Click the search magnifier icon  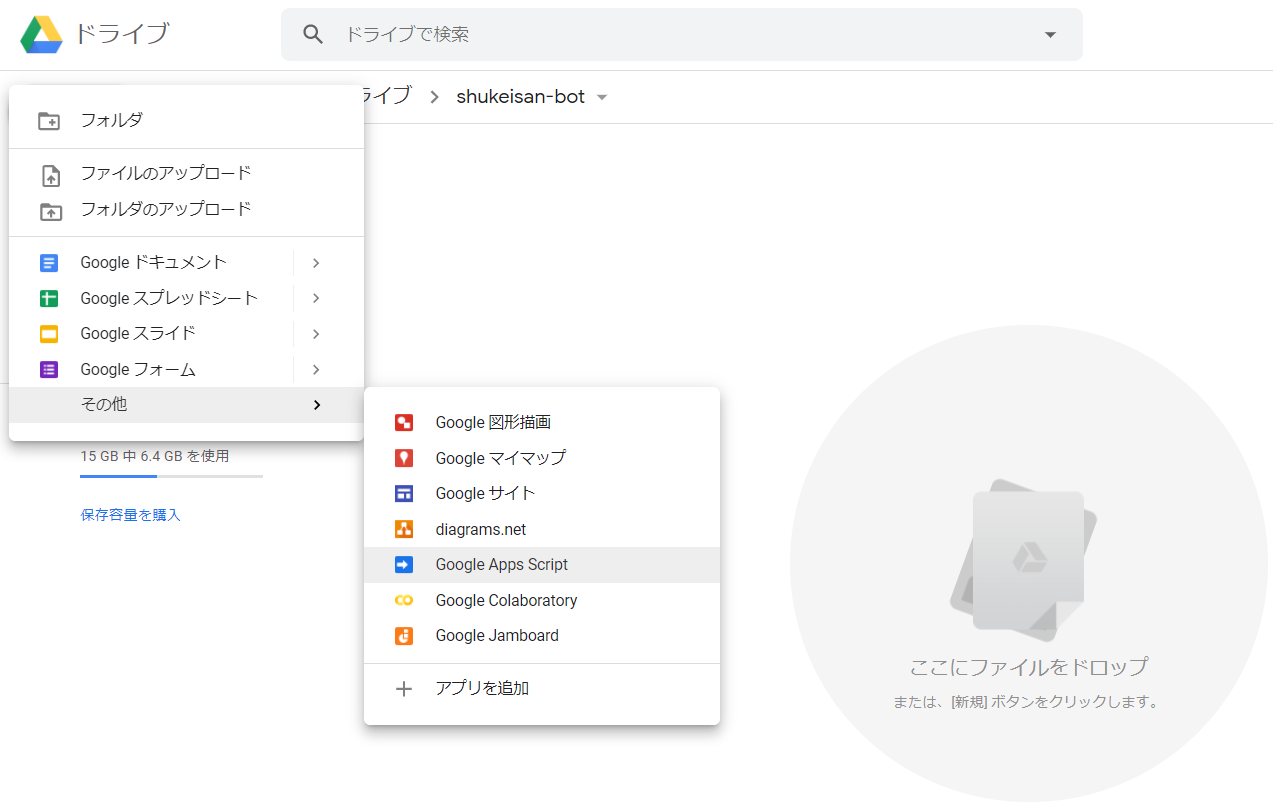click(x=313, y=34)
